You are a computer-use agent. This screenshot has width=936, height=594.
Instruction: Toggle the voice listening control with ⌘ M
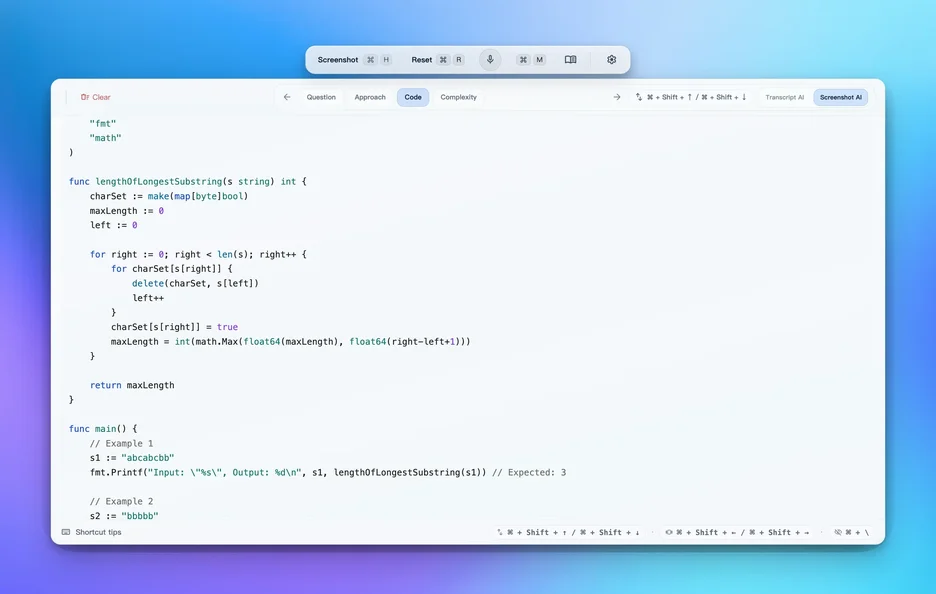point(531,59)
